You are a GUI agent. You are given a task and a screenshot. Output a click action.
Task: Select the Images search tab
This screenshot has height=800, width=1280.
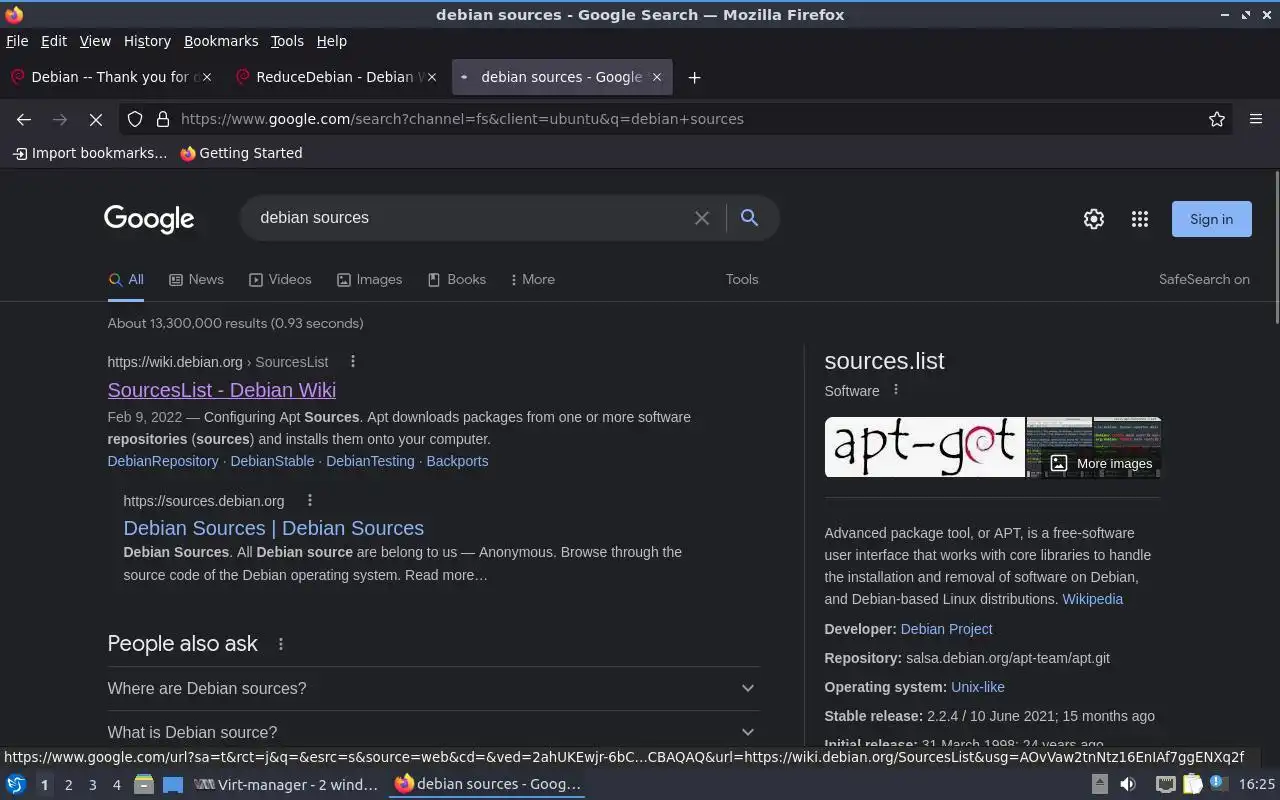369,280
